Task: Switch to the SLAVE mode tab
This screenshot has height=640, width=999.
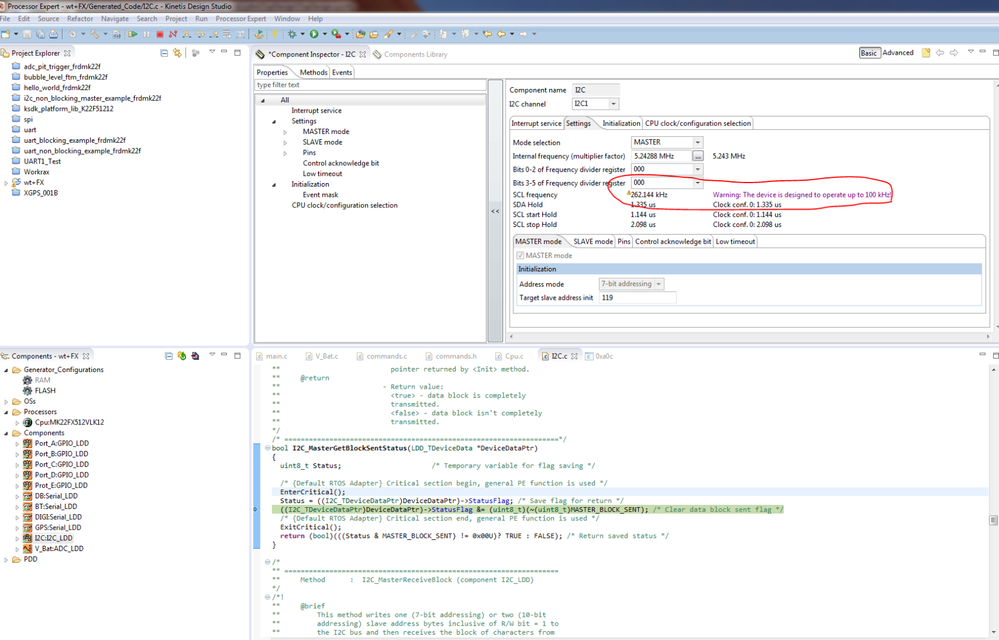Action: click(x=591, y=241)
